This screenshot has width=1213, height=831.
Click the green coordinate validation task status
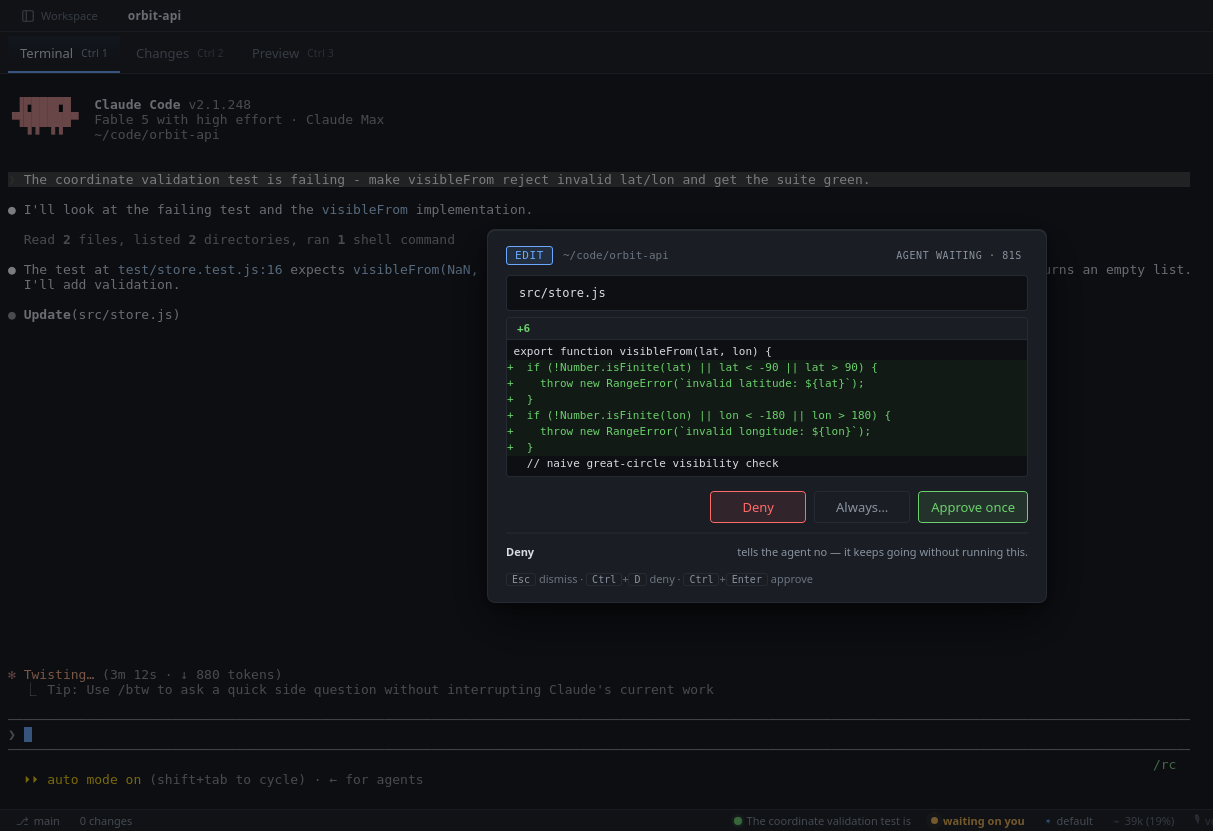pyautogui.click(x=822, y=821)
